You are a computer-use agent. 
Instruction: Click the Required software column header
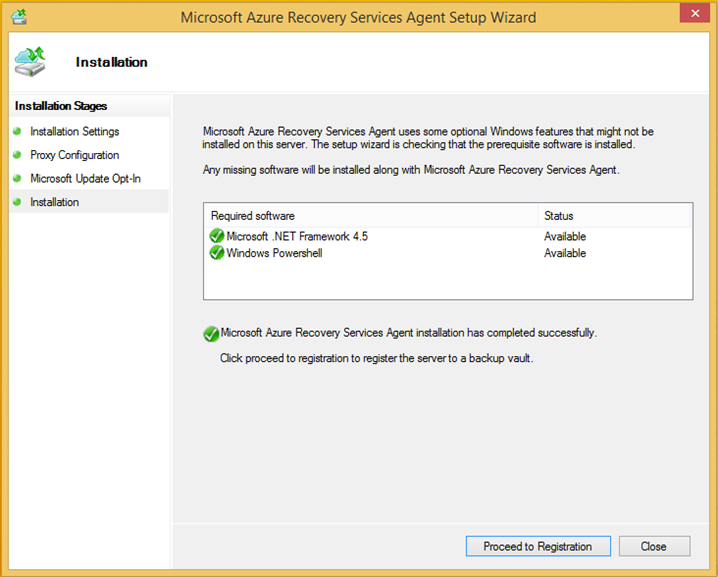coord(371,216)
